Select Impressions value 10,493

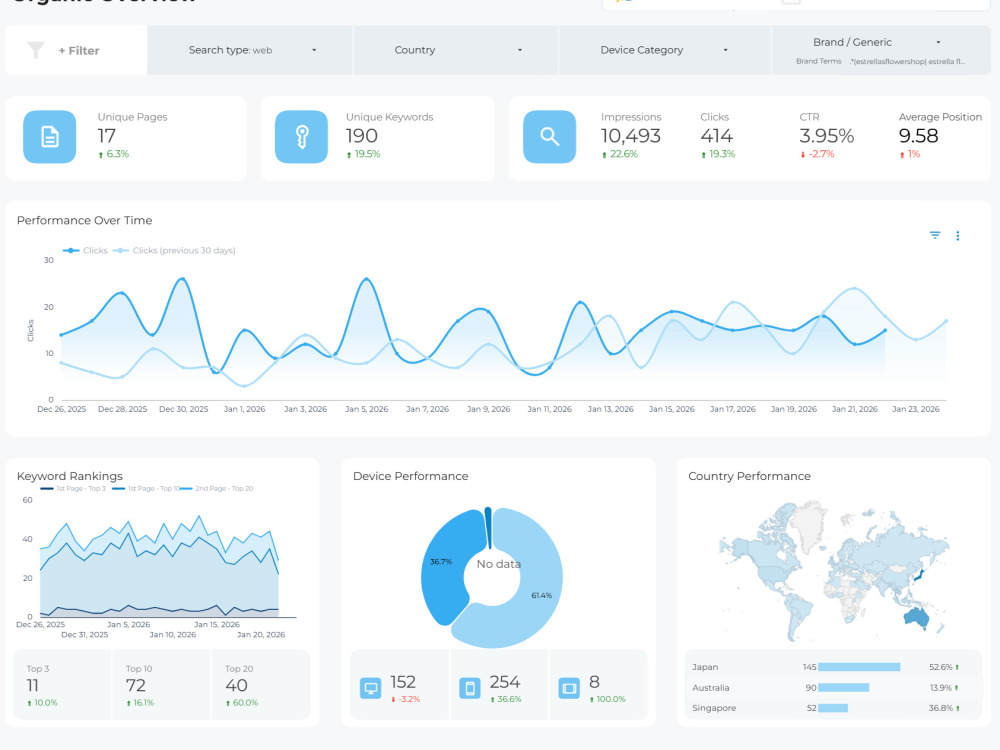pos(630,136)
